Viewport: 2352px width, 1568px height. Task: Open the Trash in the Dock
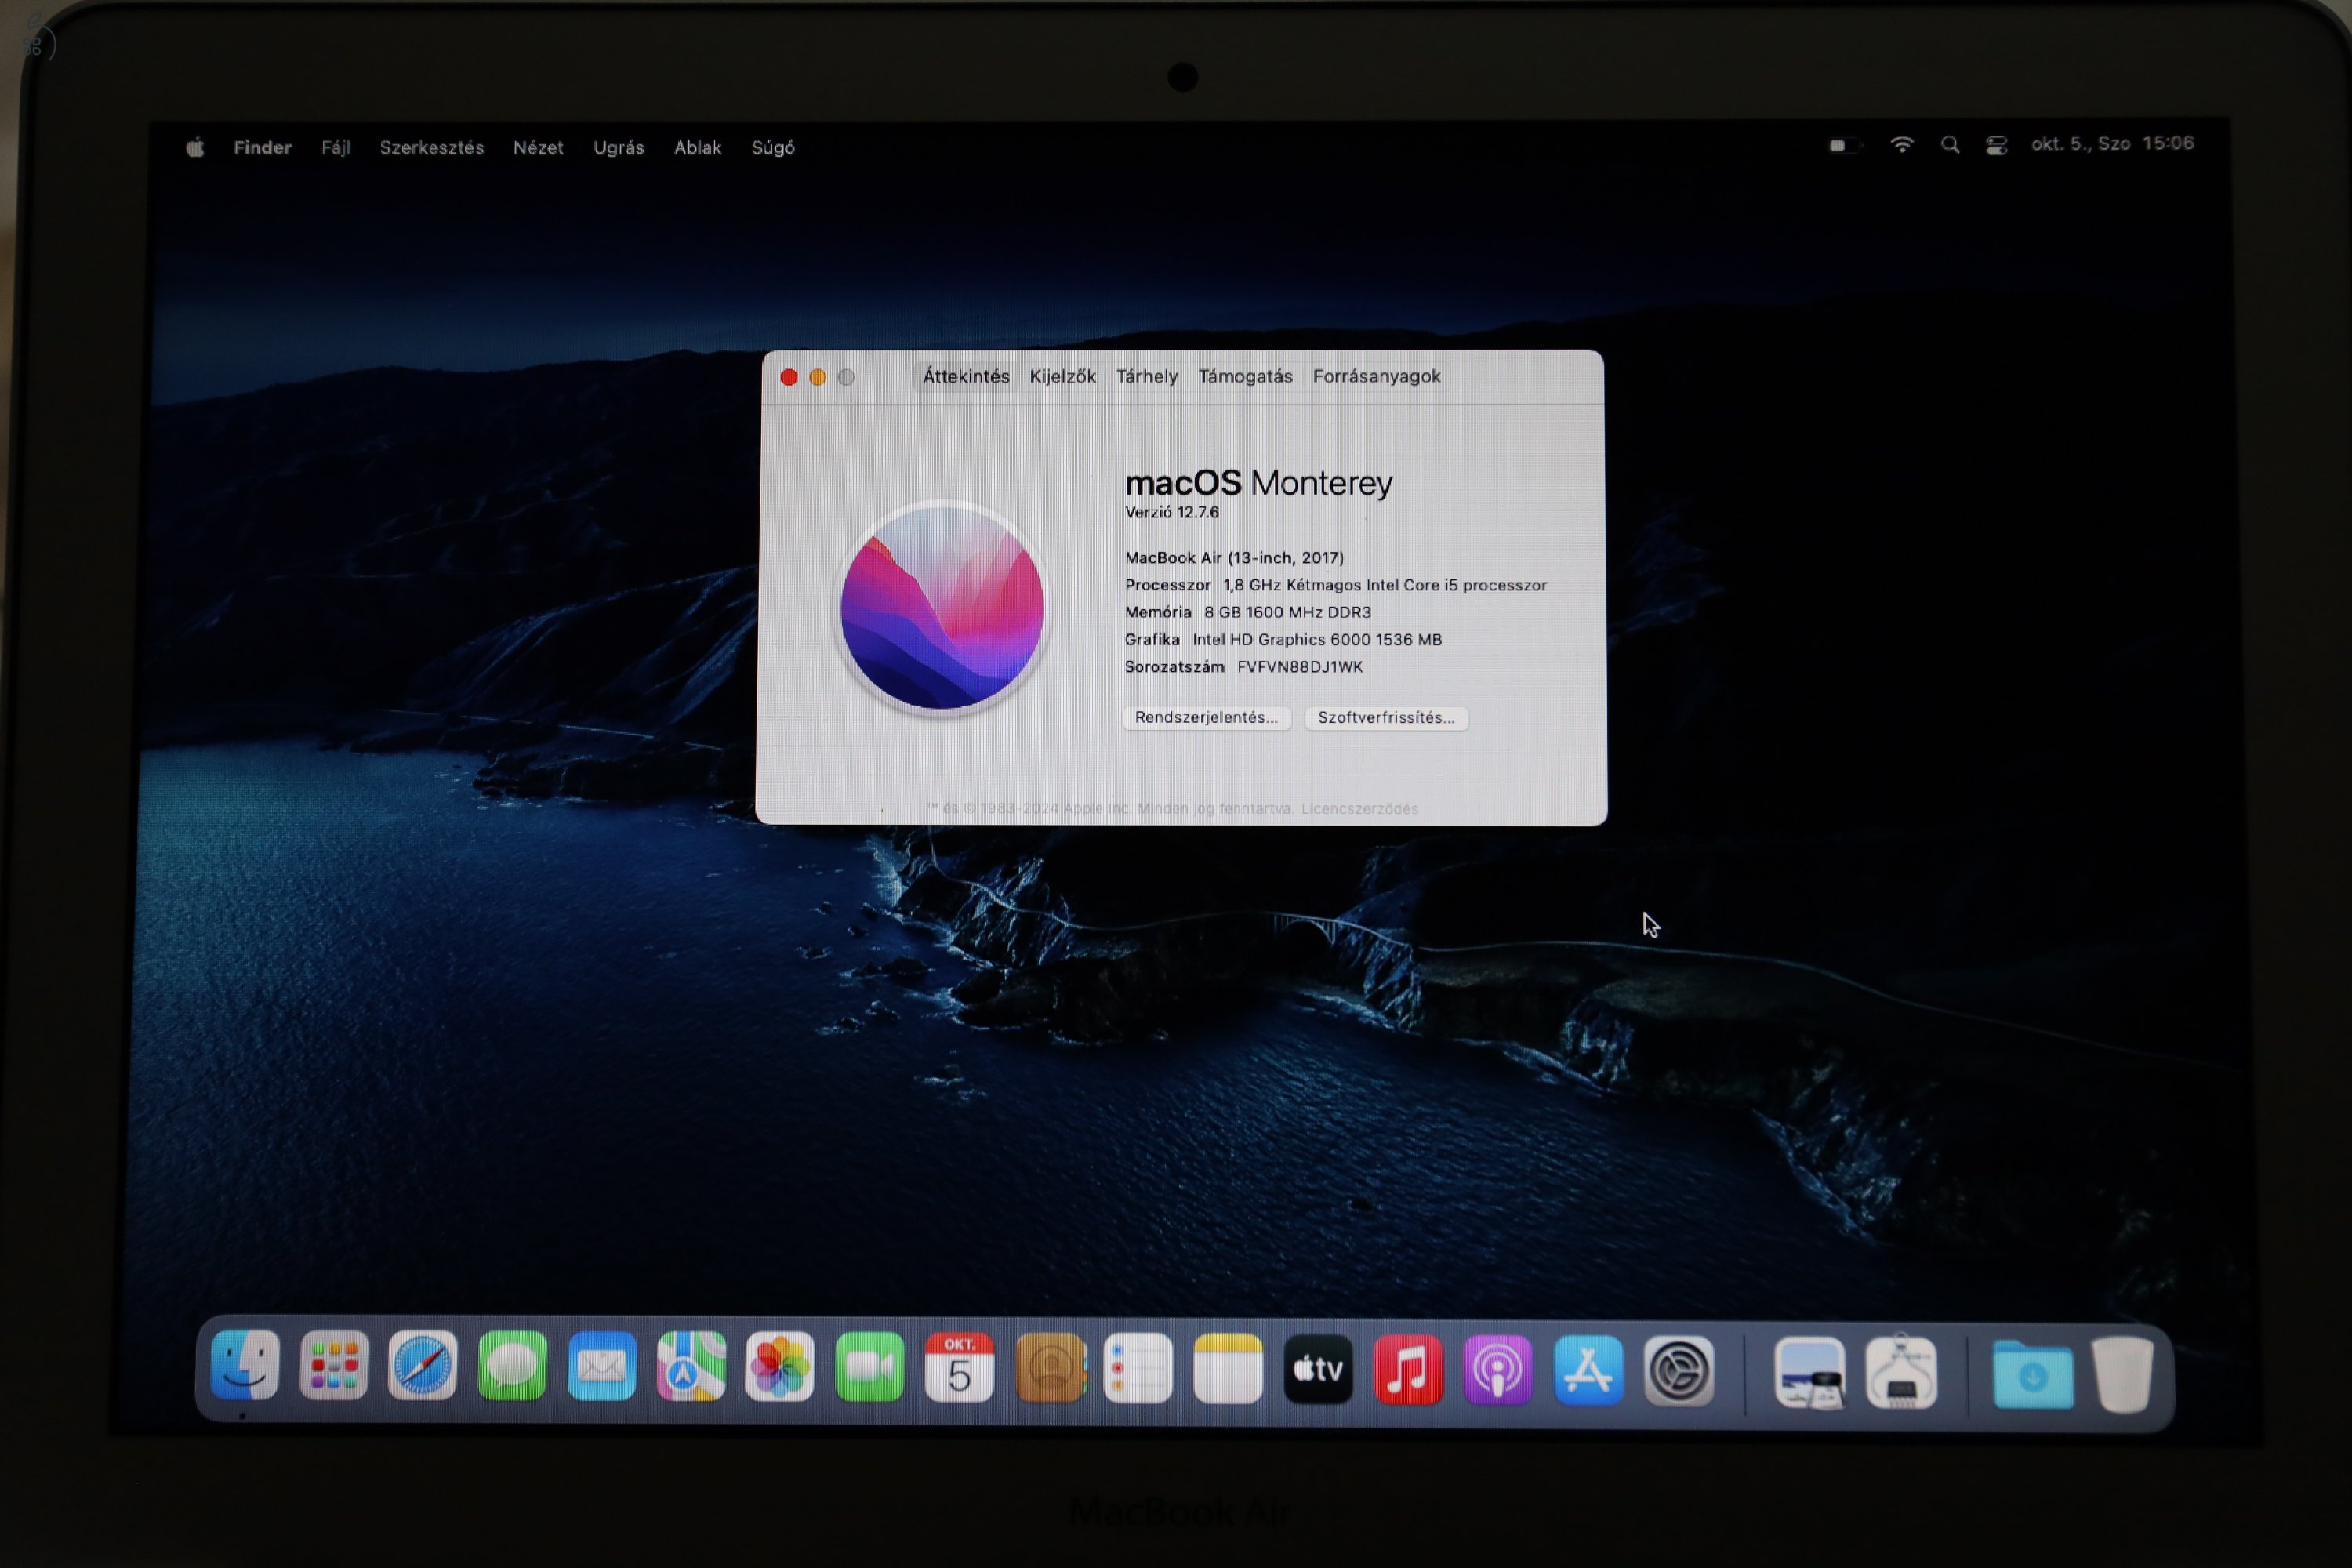[2123, 1376]
